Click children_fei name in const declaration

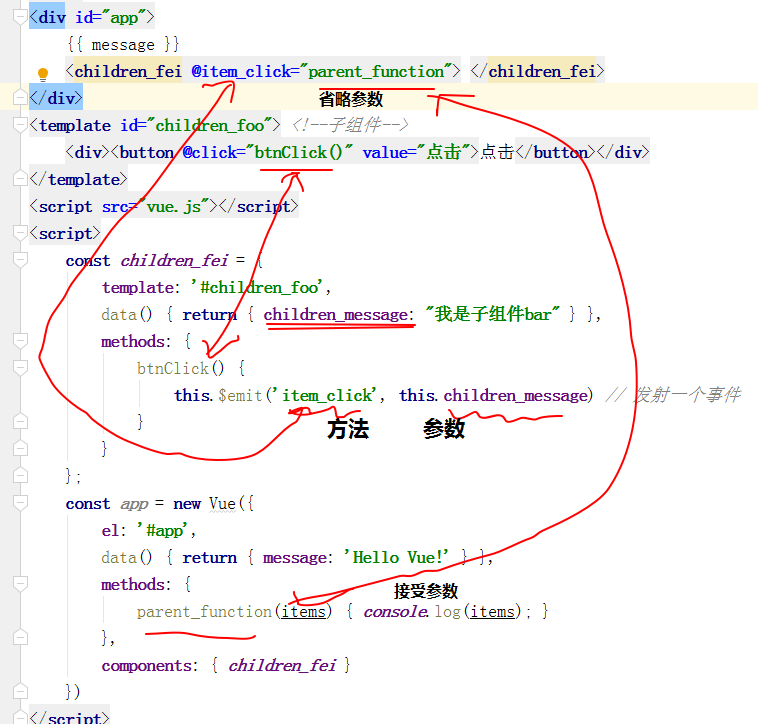pos(174,261)
